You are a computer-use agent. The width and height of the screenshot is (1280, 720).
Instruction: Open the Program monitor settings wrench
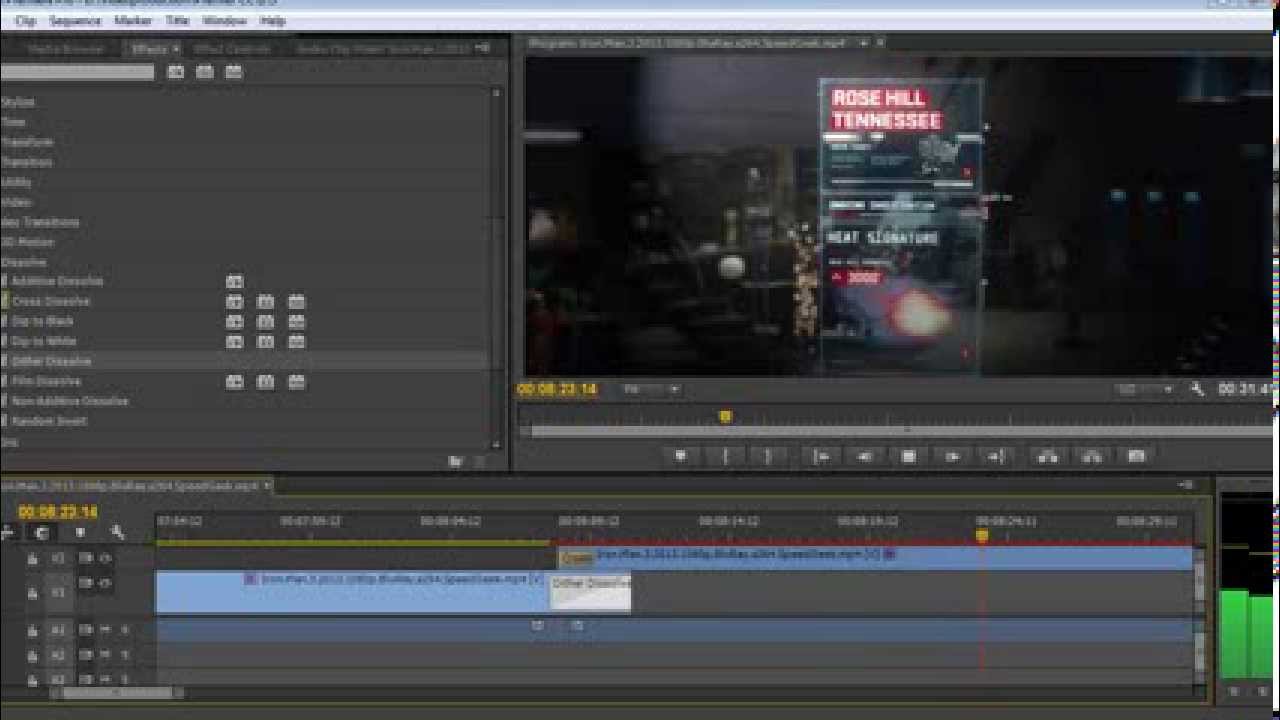point(1197,389)
